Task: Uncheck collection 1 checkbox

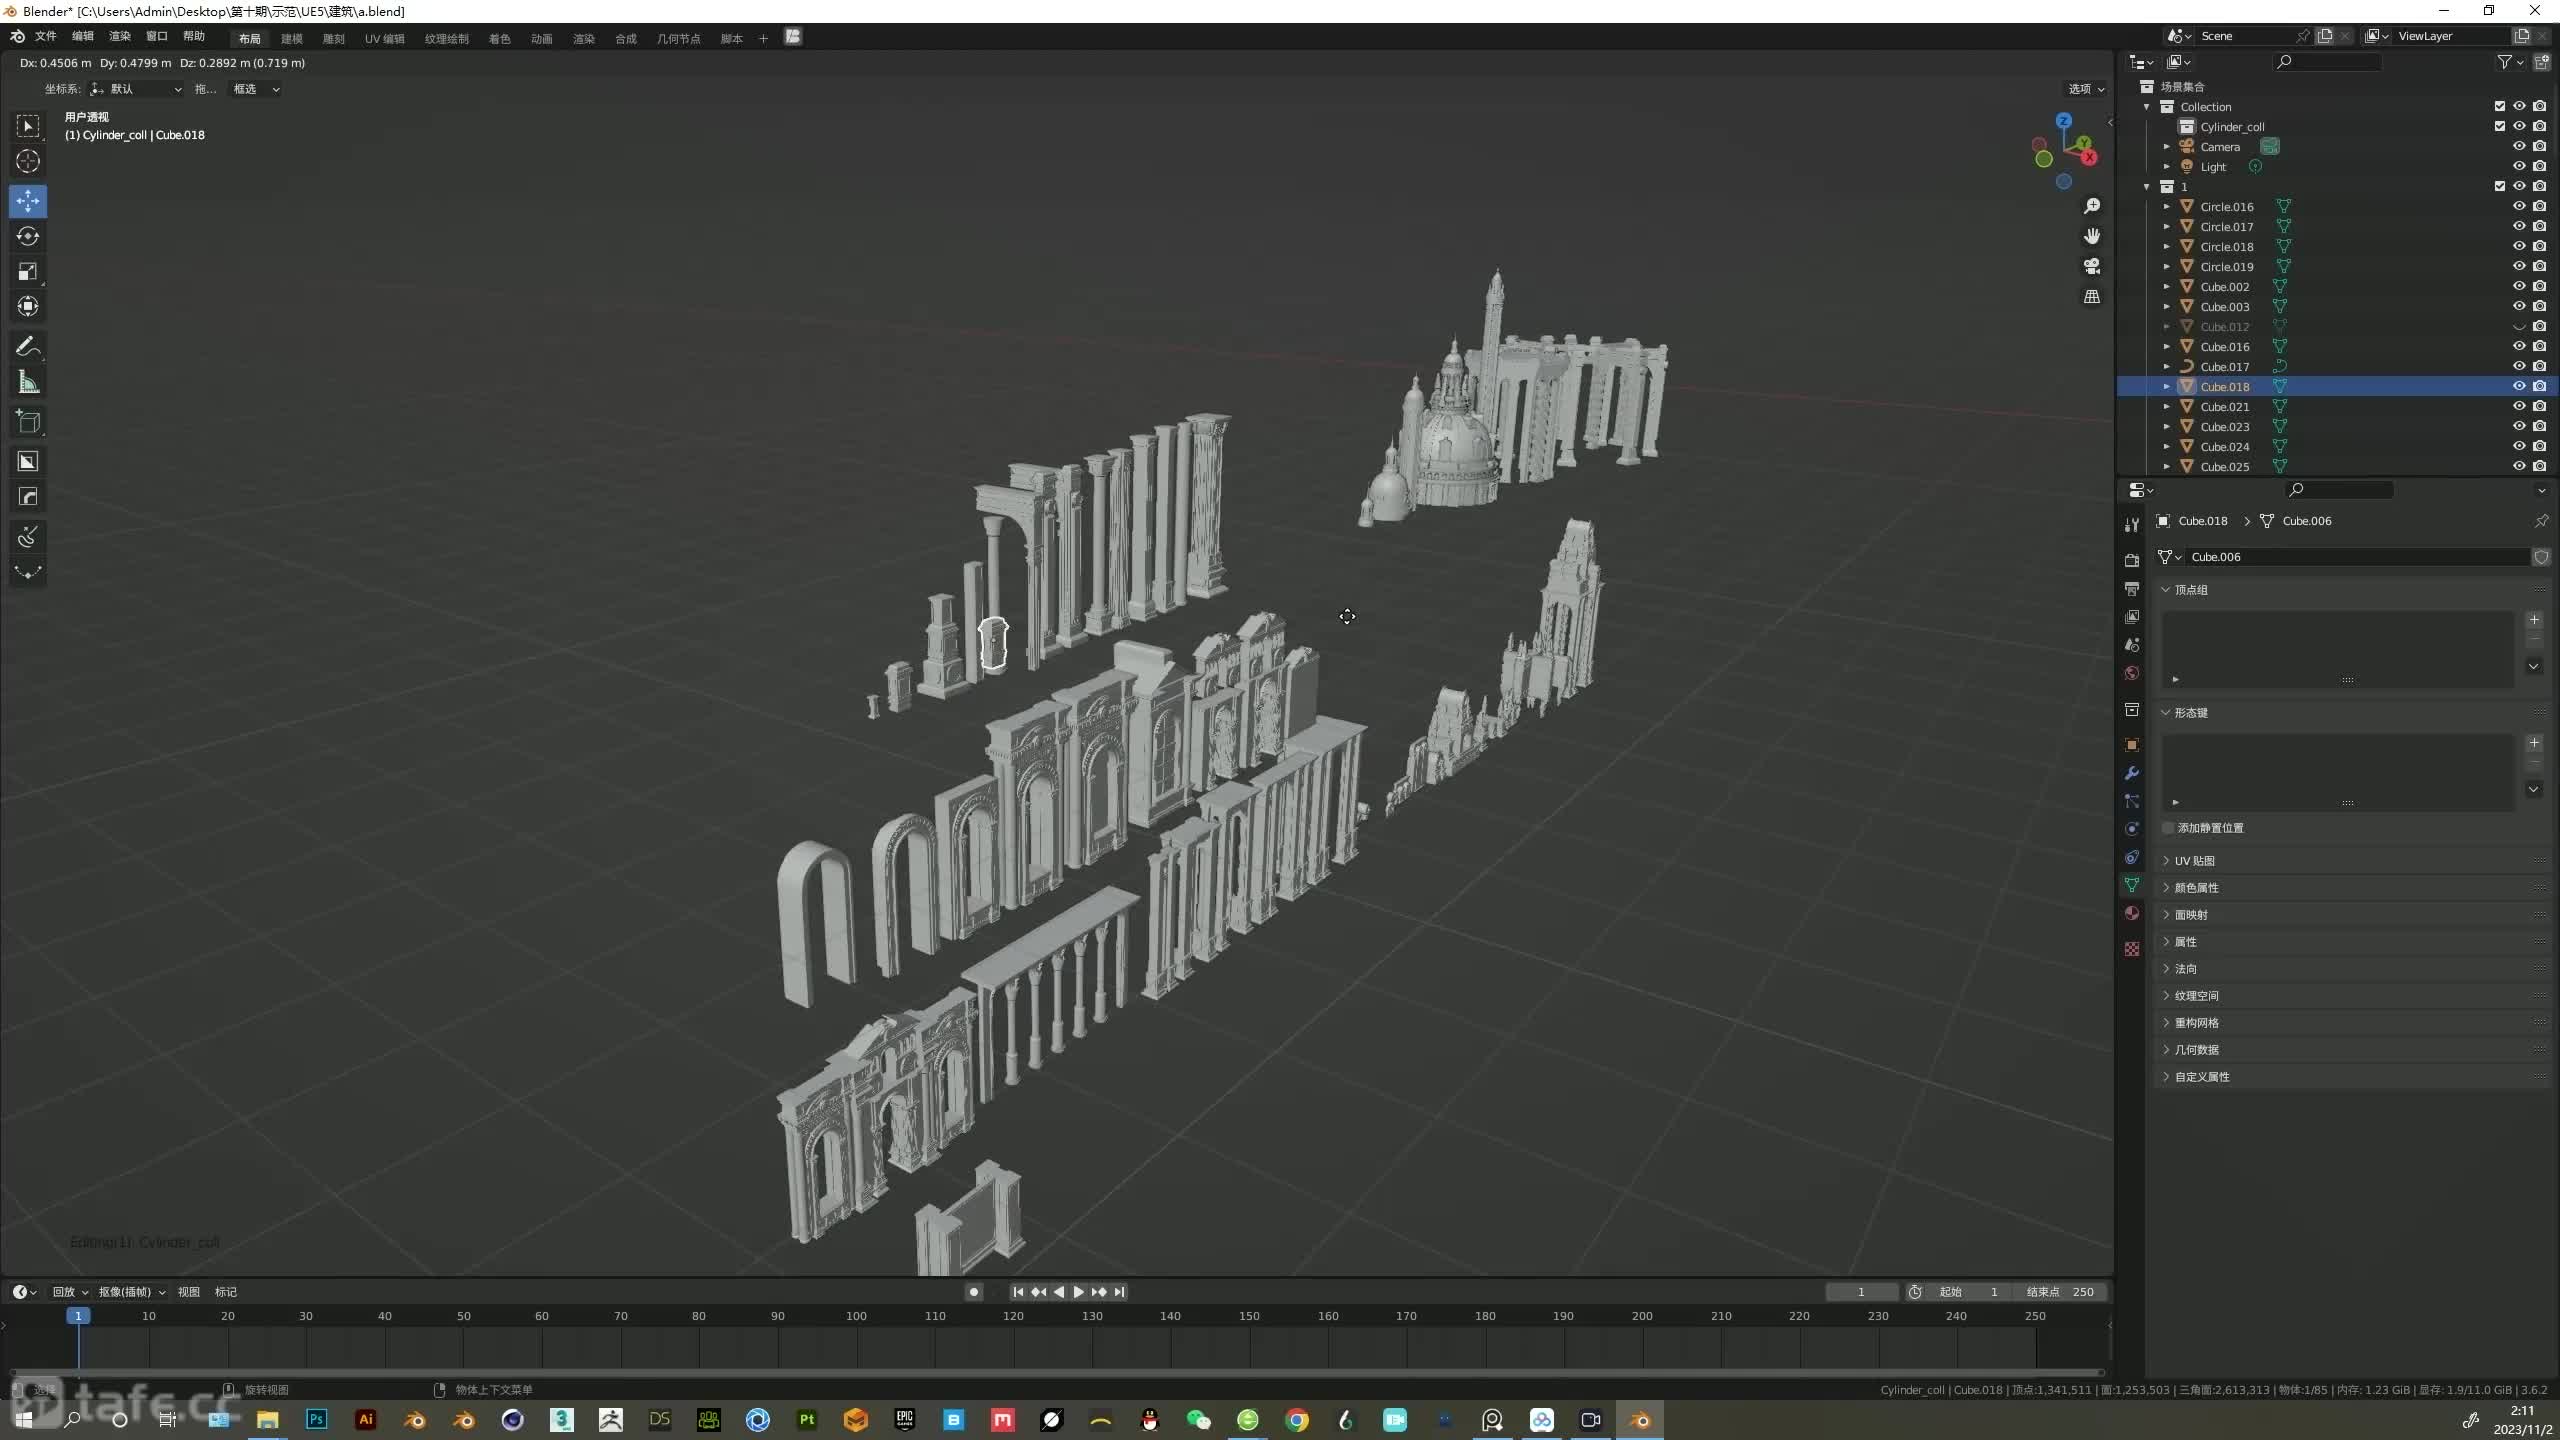Action: coord(2499,186)
